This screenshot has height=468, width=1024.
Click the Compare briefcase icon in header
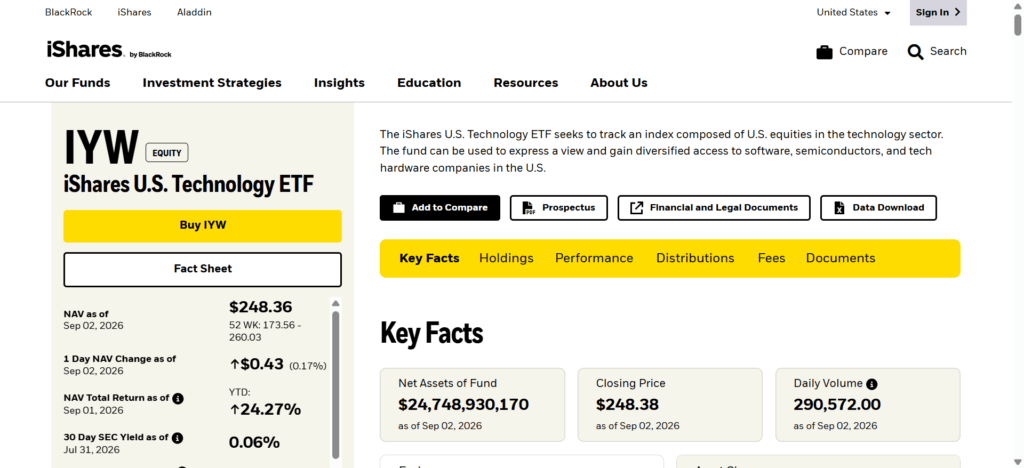(x=824, y=52)
